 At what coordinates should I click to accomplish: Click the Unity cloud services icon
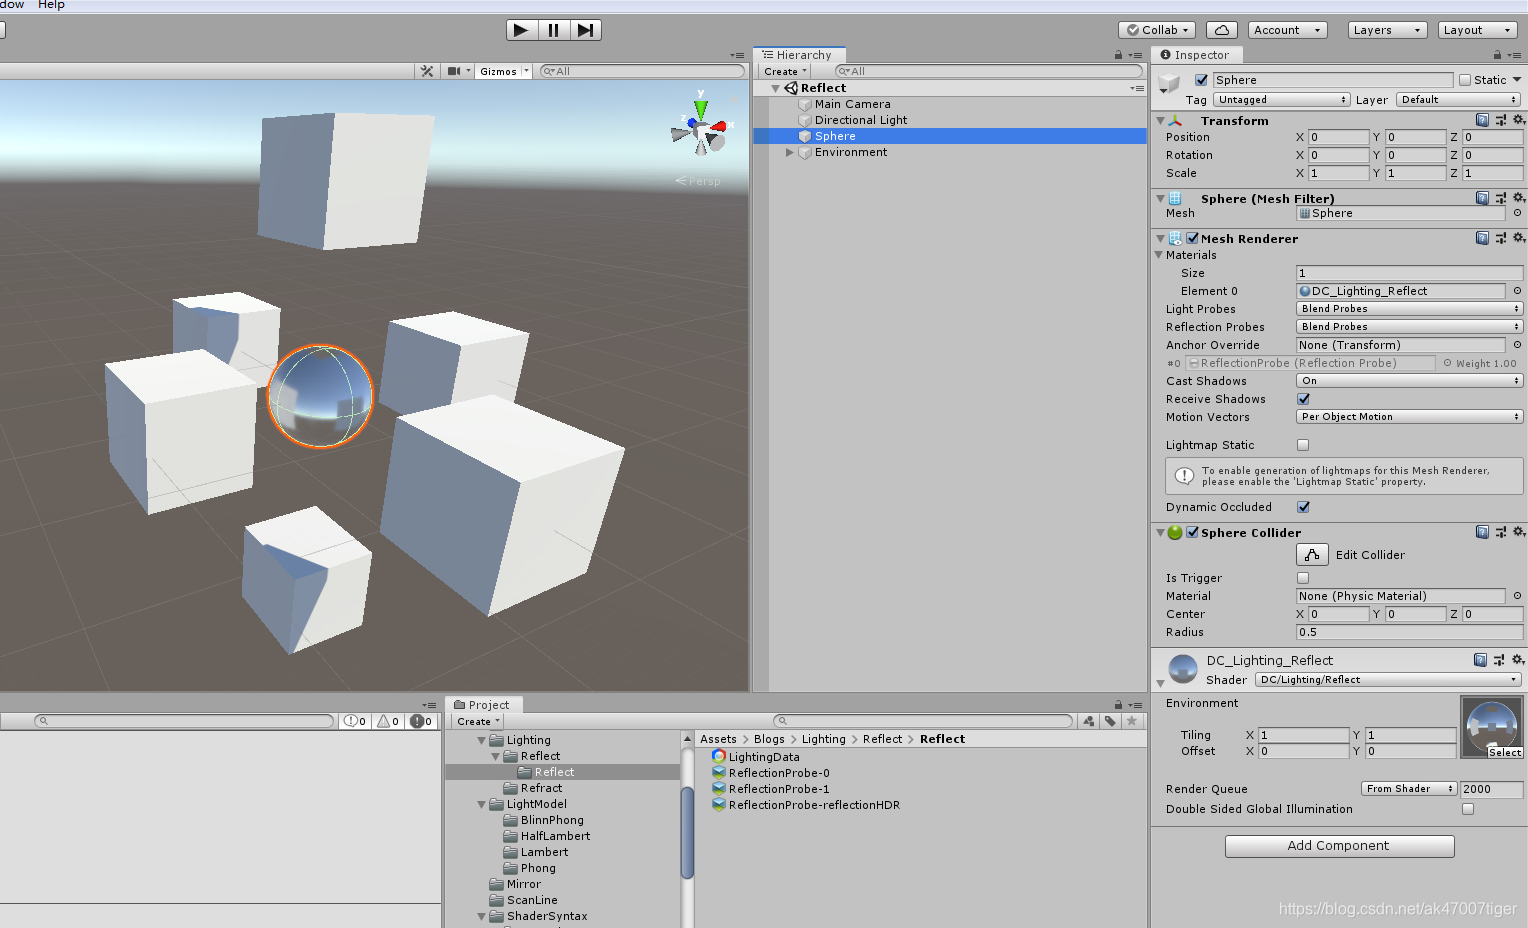coord(1221,29)
